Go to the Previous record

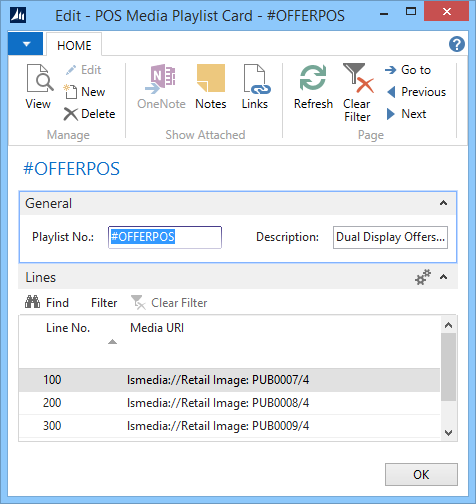click(416, 92)
